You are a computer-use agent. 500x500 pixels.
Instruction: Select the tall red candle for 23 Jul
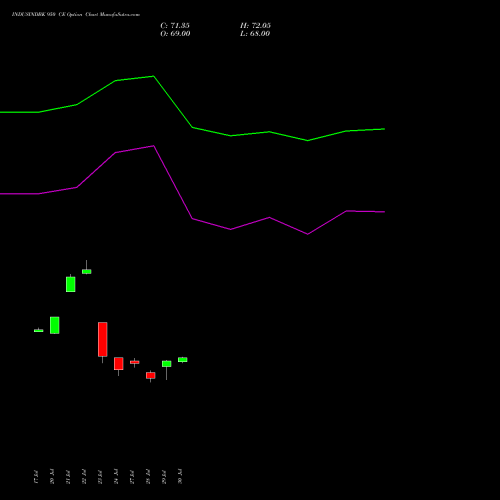[x=103, y=339]
